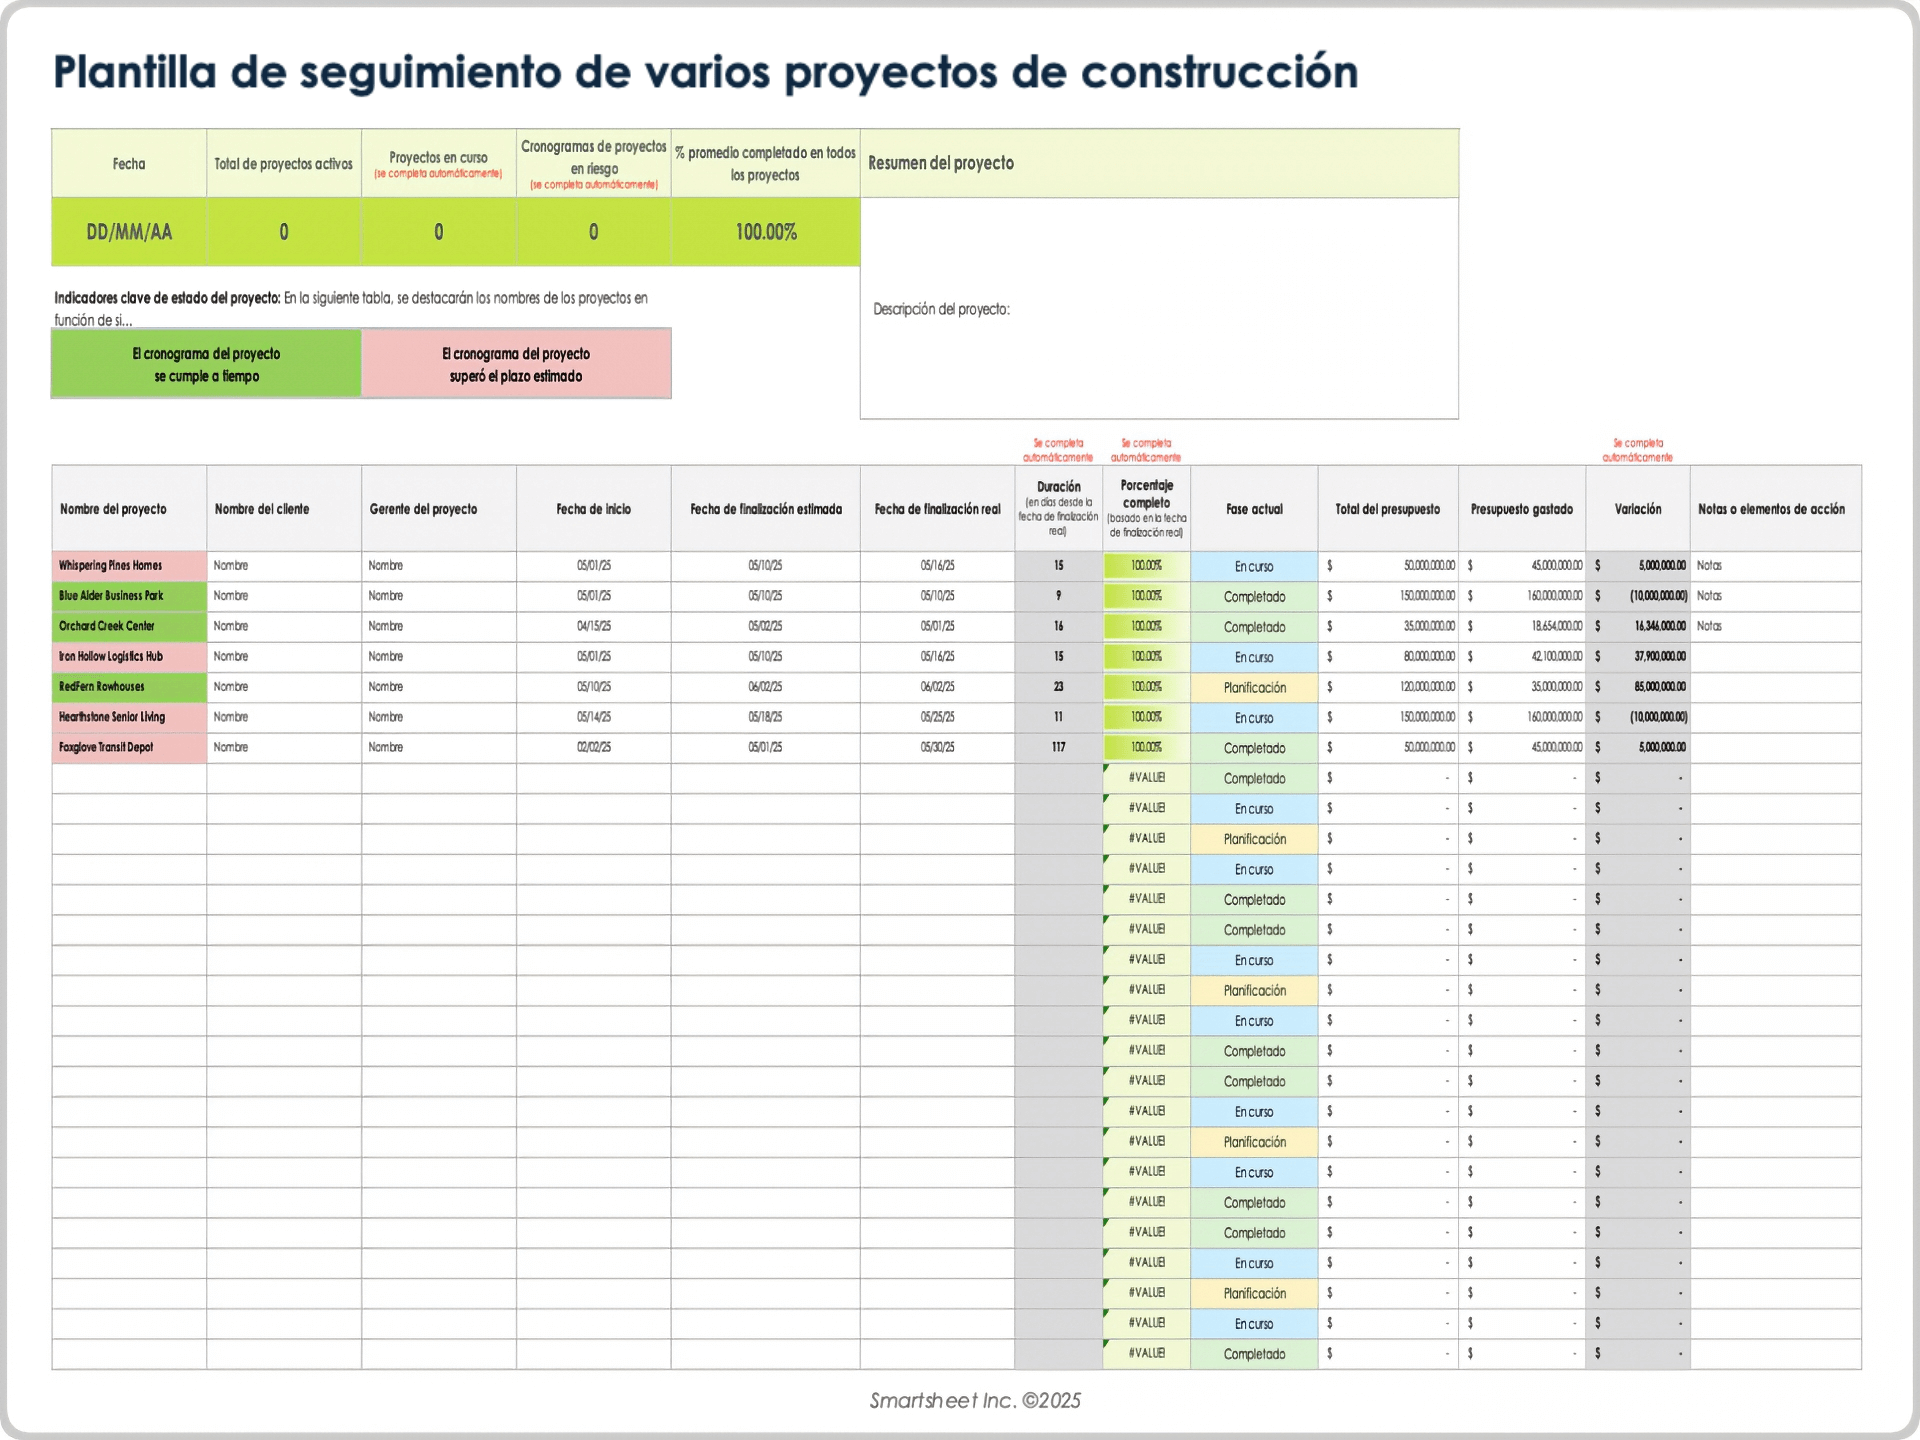
Task: Click the Notas o elementos de acción header
Action: pos(1775,509)
